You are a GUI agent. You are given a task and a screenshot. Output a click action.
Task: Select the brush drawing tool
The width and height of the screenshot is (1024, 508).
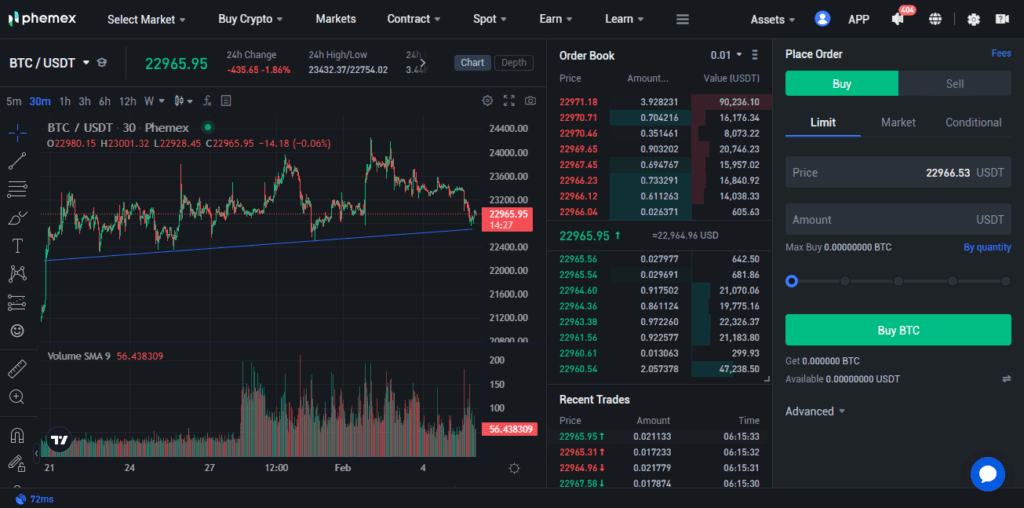[x=18, y=217]
